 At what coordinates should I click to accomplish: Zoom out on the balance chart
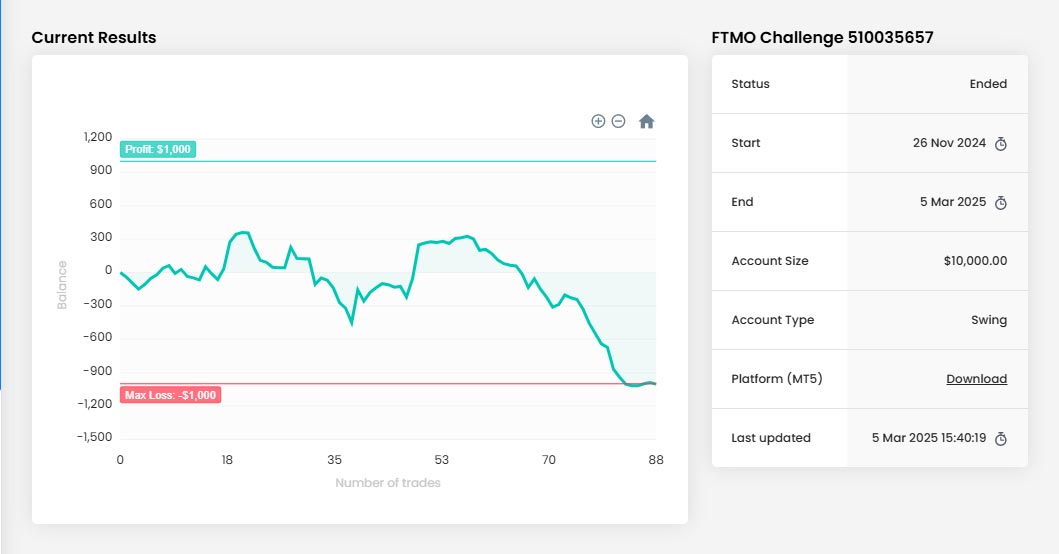click(x=618, y=121)
